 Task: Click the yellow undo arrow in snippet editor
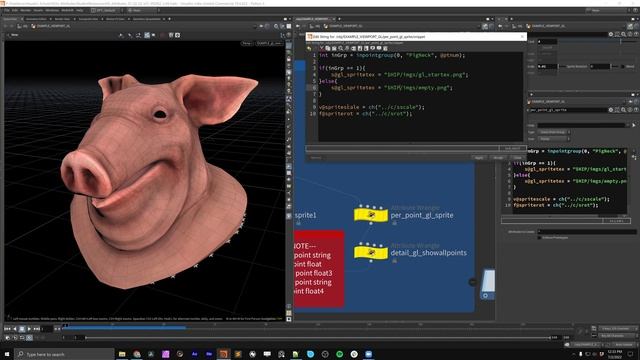coord(309,48)
